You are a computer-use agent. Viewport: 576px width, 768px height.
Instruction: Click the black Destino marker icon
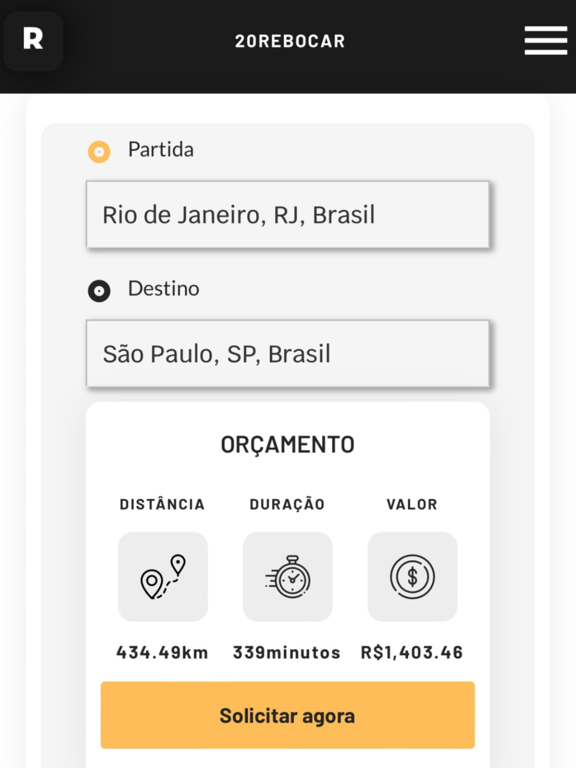tap(99, 290)
